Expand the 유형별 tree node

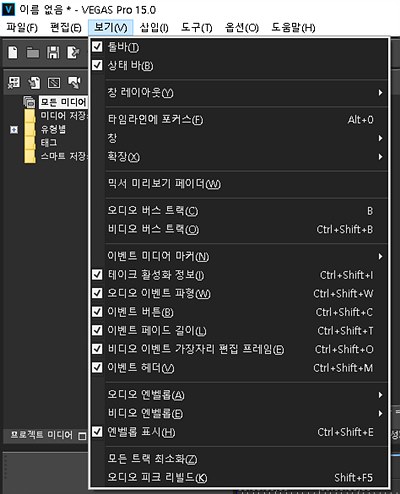(x=14, y=129)
